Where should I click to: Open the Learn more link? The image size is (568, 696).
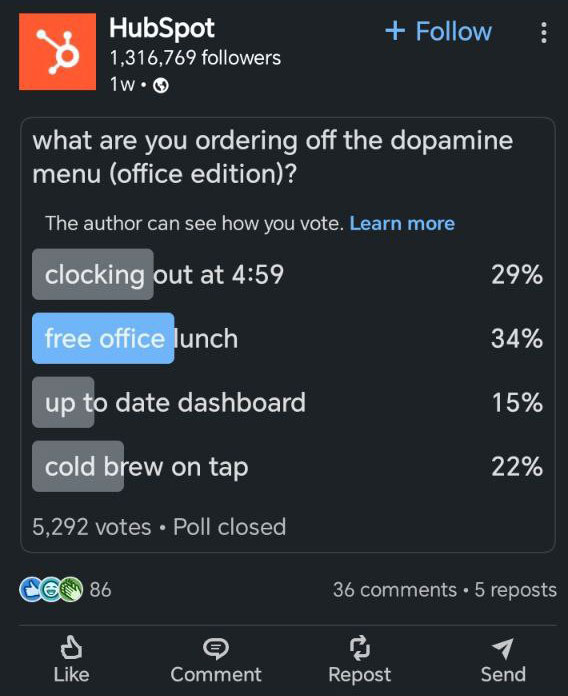(402, 223)
